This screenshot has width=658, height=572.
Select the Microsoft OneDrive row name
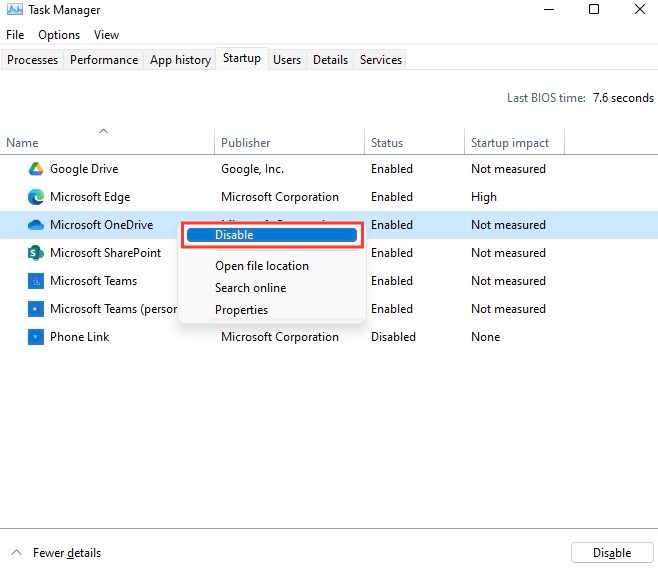click(x=102, y=225)
